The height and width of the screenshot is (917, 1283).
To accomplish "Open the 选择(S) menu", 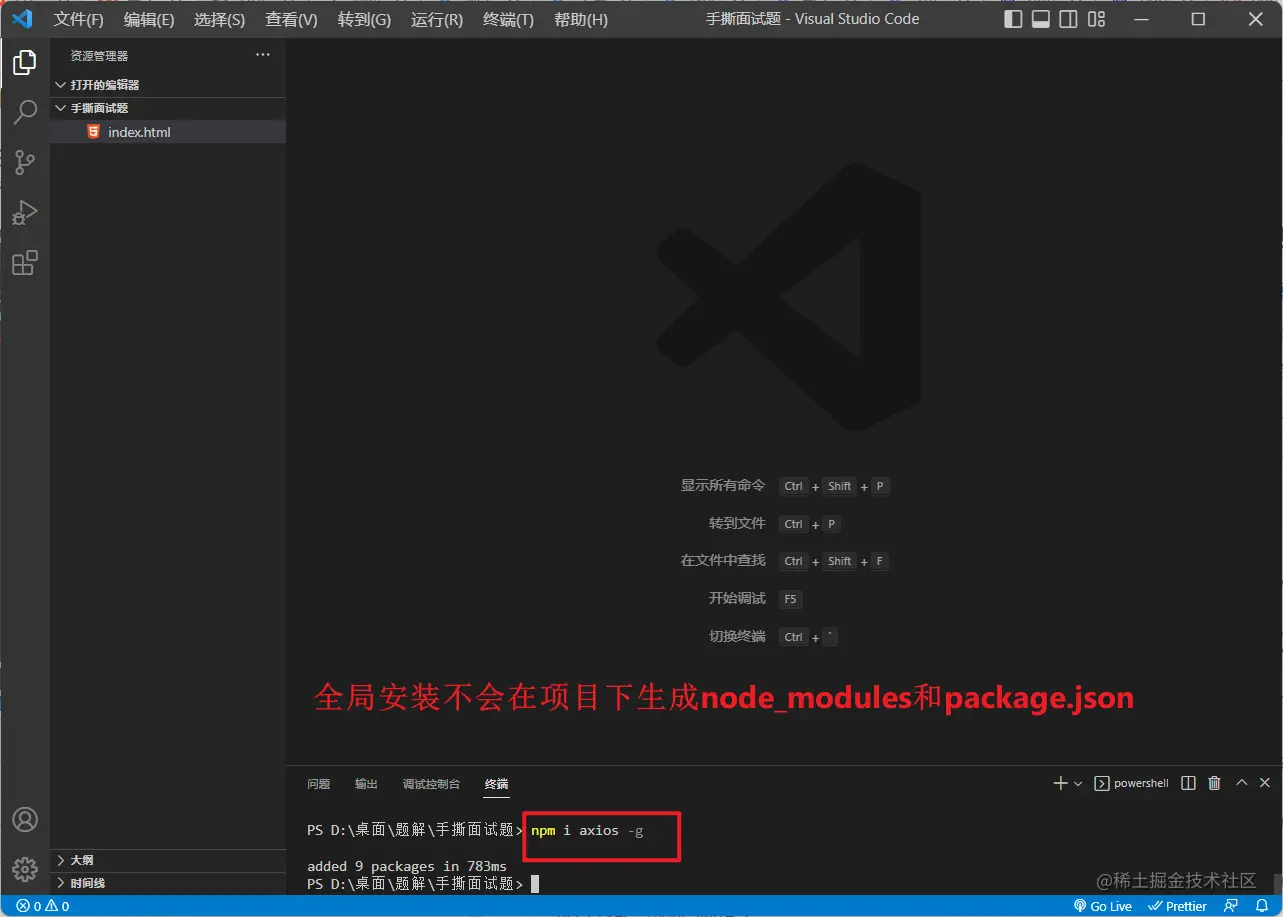I will (219, 20).
